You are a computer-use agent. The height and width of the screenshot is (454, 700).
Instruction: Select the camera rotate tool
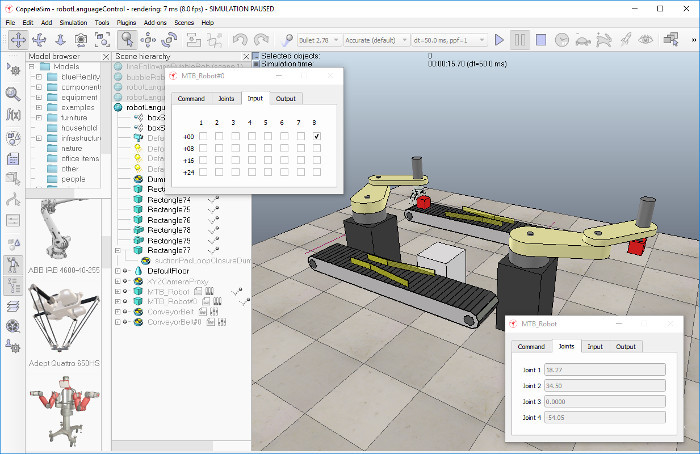[x=39, y=40]
